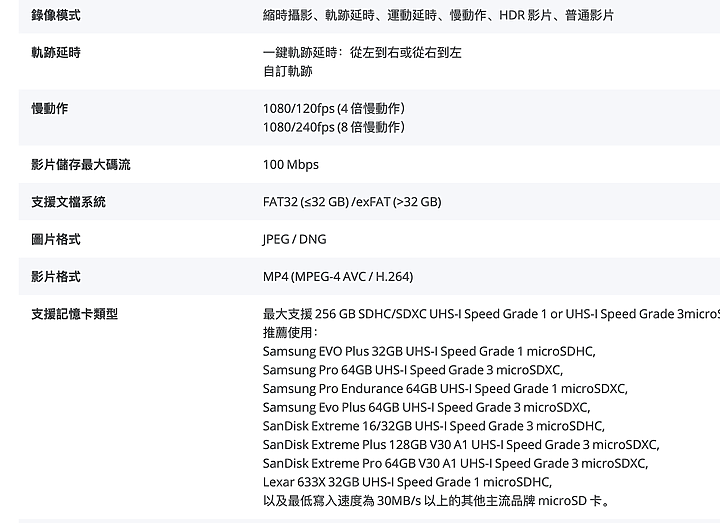Screen dimensions: 720x523
Task: Select the MP4 (MPEG-4 AVC / H.264) value
Action: tap(338, 276)
